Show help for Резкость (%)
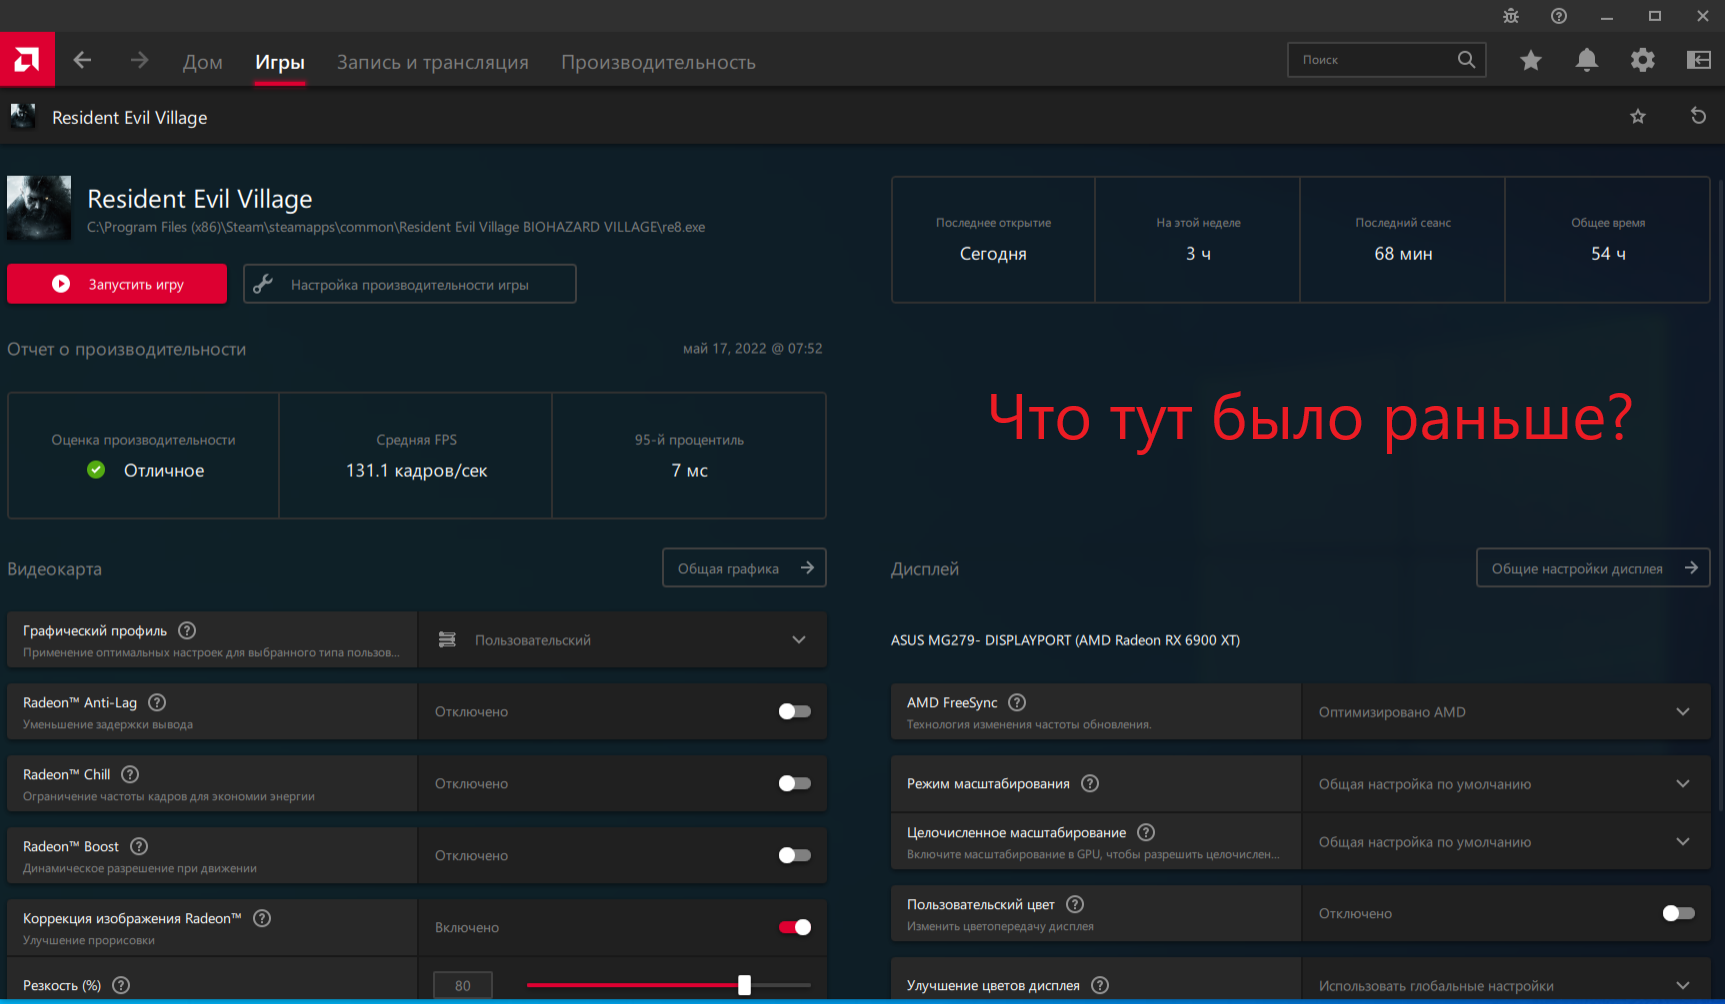This screenshot has width=1725, height=1004. [x=121, y=985]
